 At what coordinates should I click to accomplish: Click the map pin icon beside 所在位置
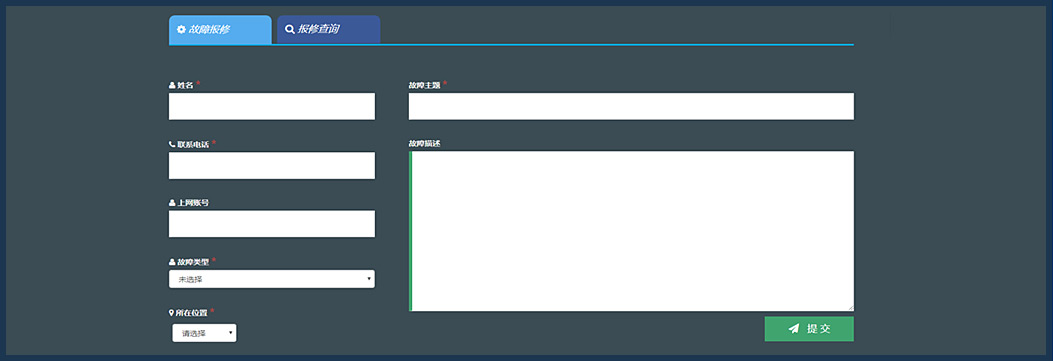click(171, 313)
